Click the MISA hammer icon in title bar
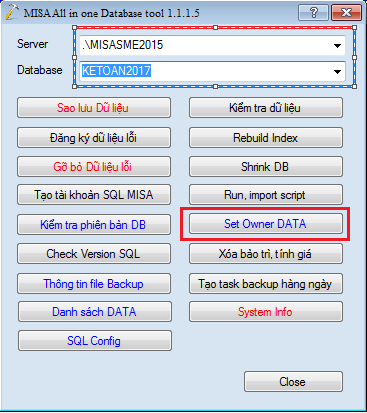This screenshot has width=367, height=413. [11, 12]
